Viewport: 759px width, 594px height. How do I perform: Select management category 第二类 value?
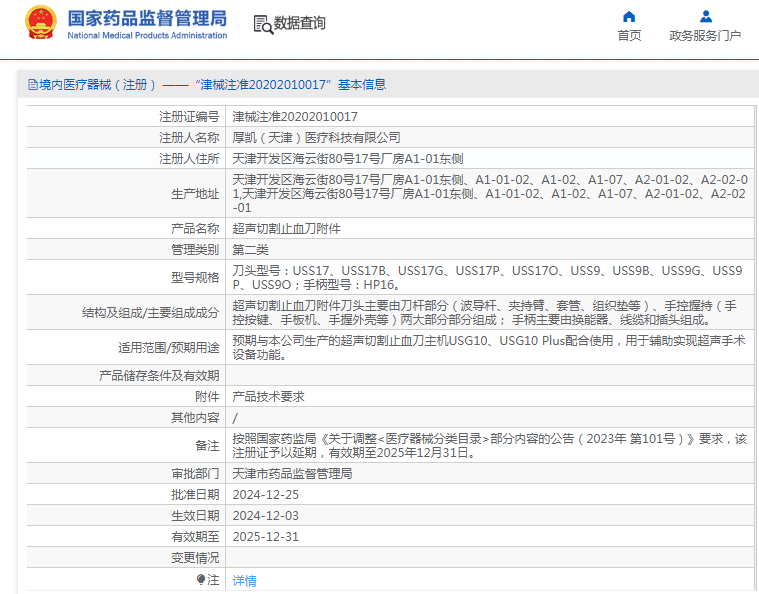(250, 249)
